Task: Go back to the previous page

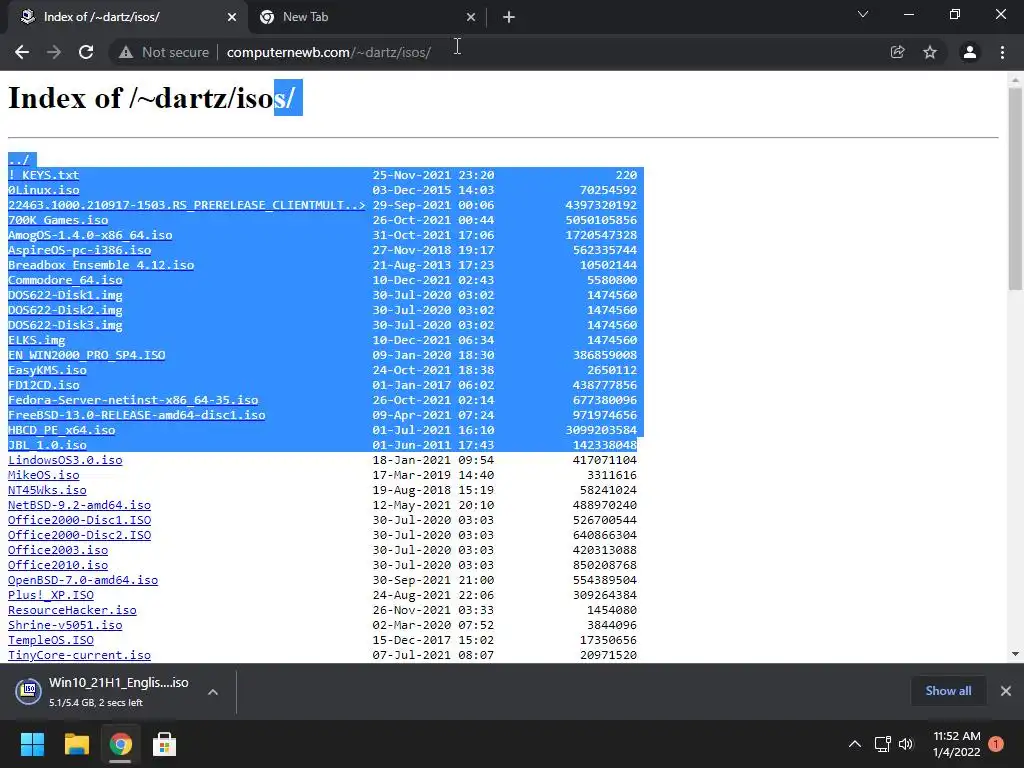Action: 22,52
